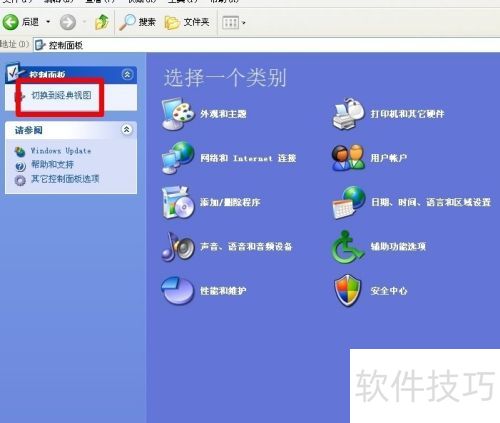Open 外观和主题 palette icon
This screenshot has width=500, height=423.
pyautogui.click(x=178, y=114)
